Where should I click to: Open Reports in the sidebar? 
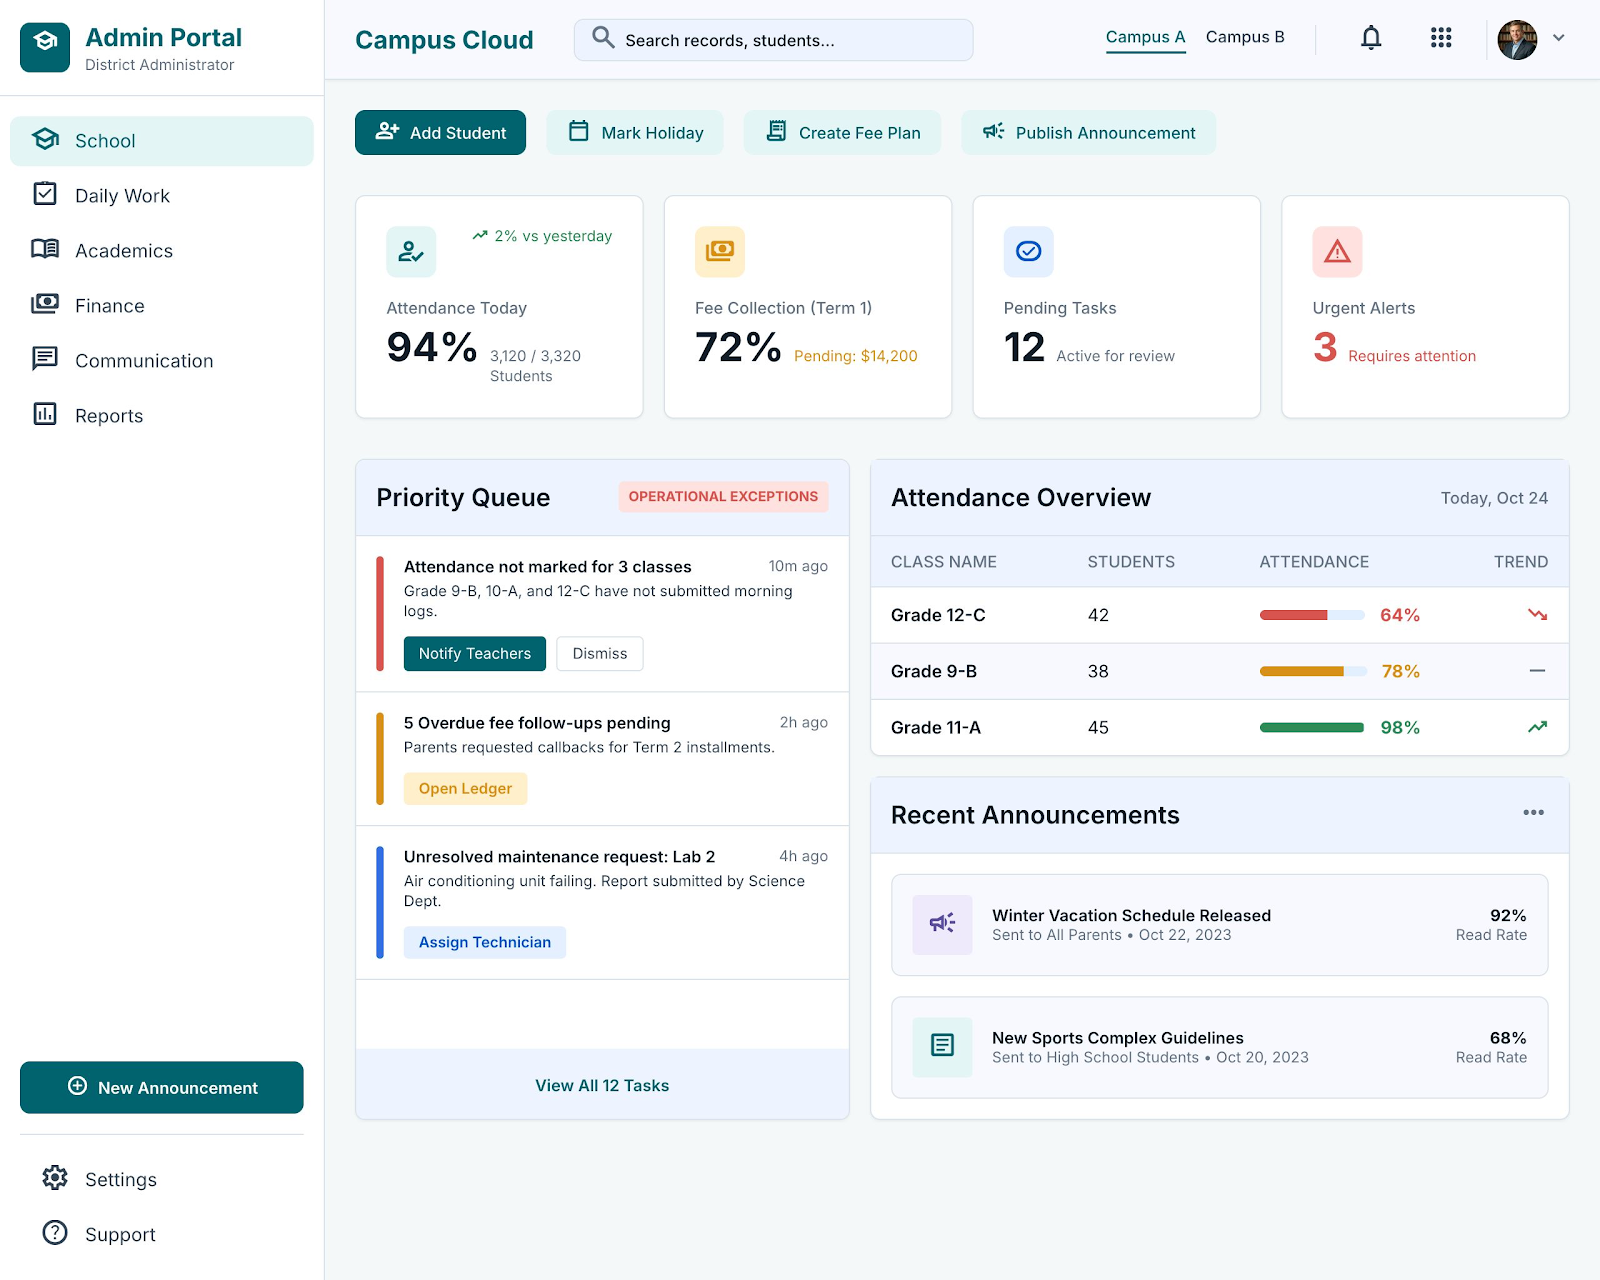point(162,416)
